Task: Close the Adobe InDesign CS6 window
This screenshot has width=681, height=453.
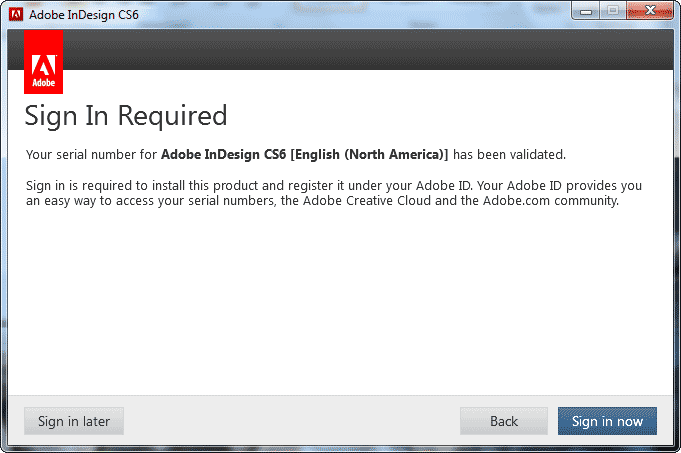Action: [650, 10]
